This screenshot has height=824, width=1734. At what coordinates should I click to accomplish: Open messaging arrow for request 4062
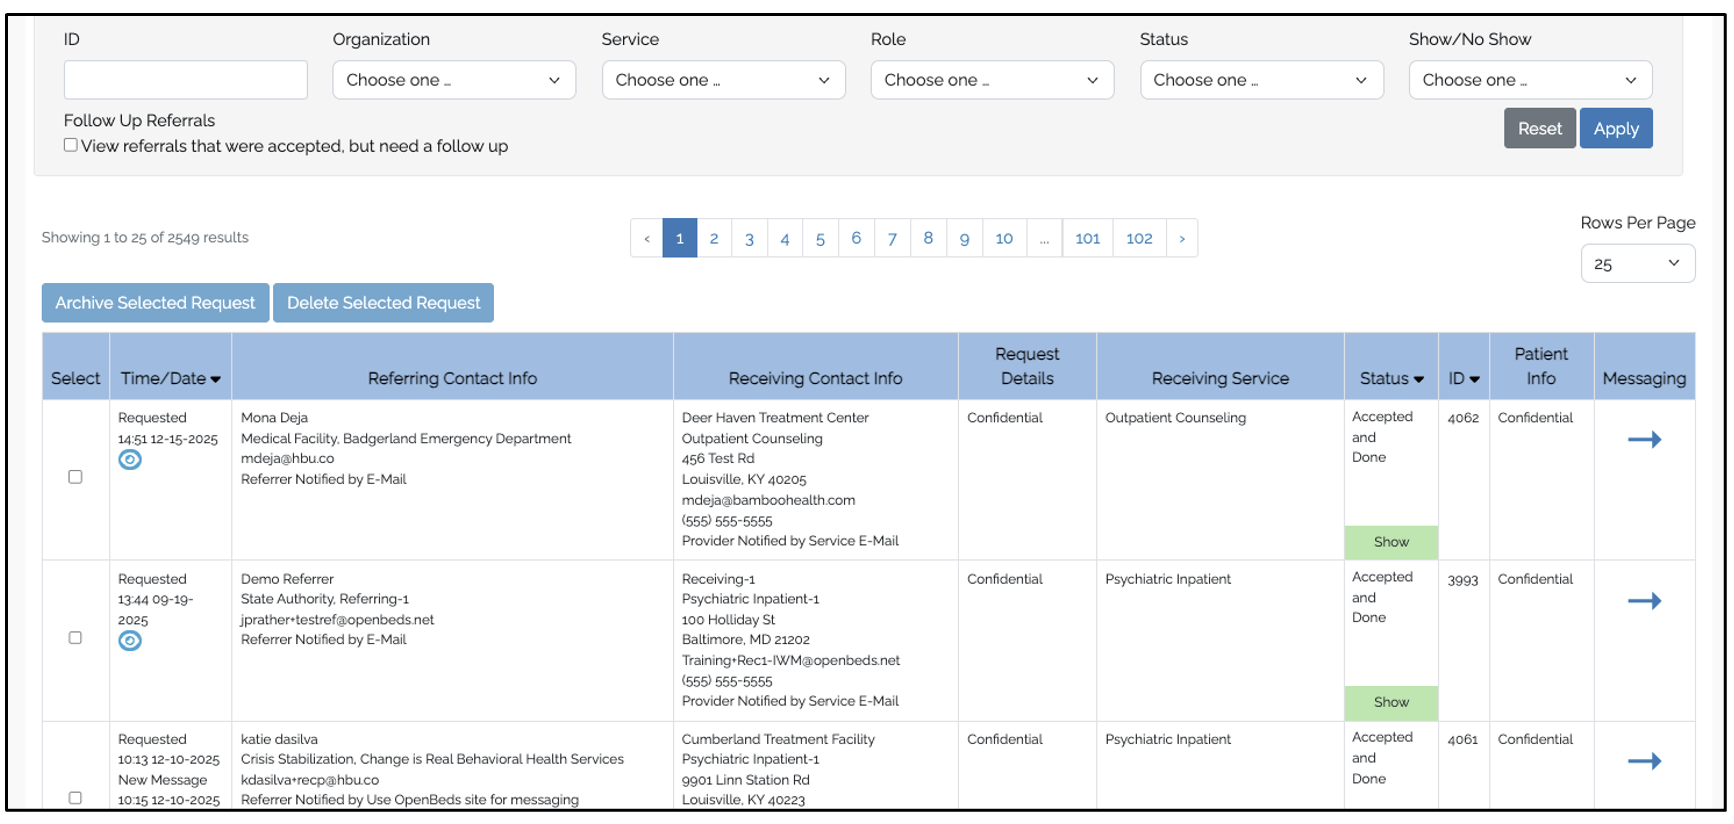(x=1644, y=440)
